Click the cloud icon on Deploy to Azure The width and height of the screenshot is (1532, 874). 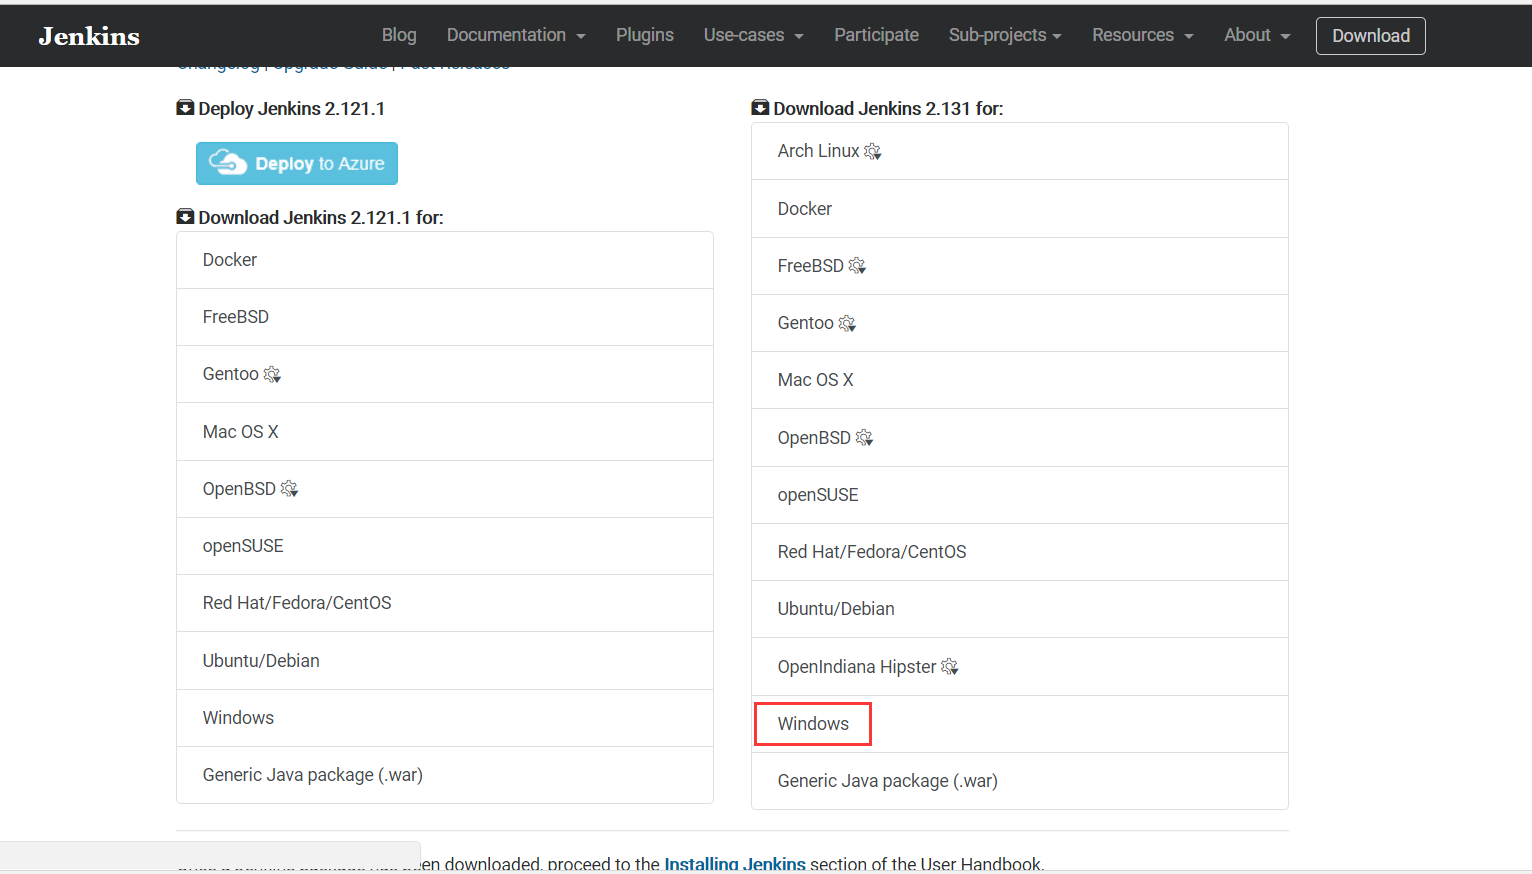point(228,163)
